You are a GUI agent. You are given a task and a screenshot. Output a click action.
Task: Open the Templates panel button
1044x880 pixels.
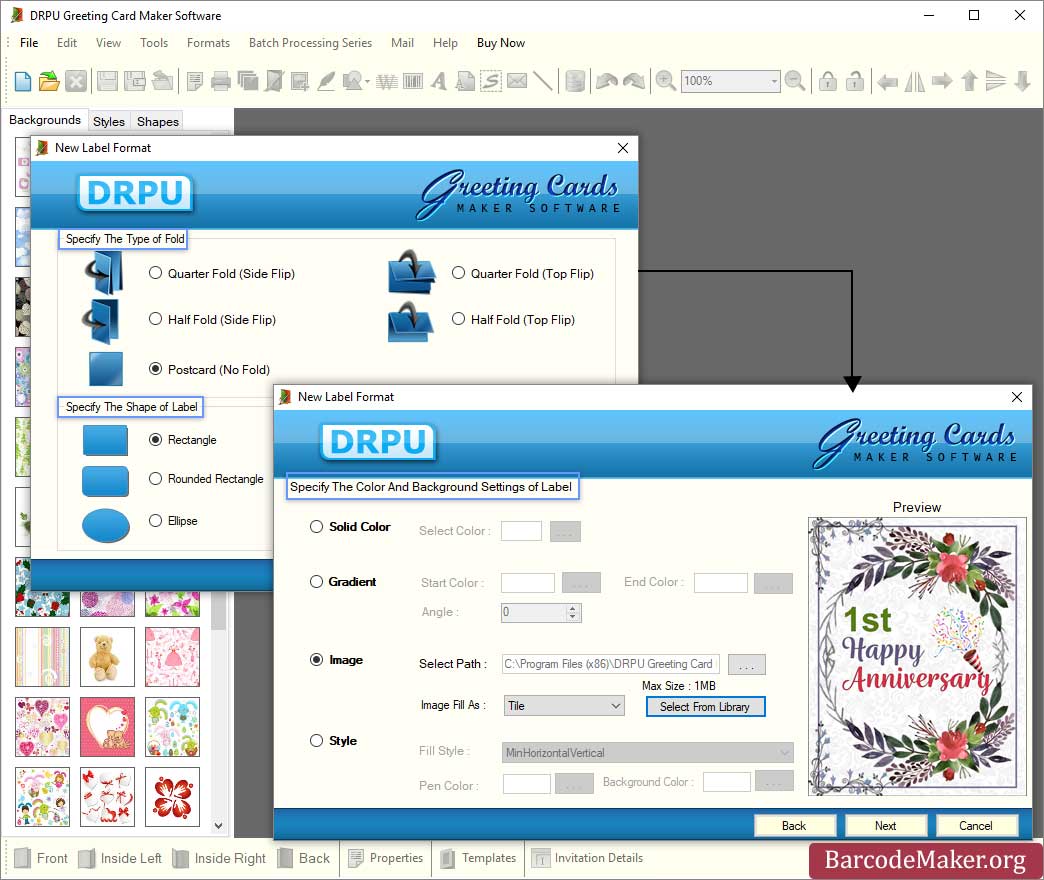[x=478, y=858]
